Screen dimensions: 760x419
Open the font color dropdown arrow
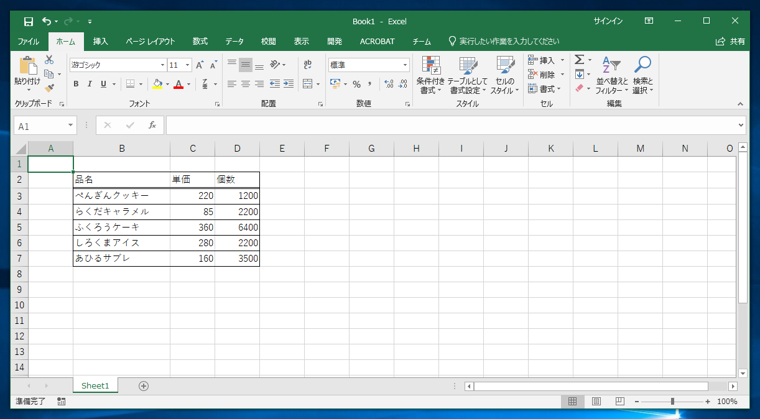[189, 84]
